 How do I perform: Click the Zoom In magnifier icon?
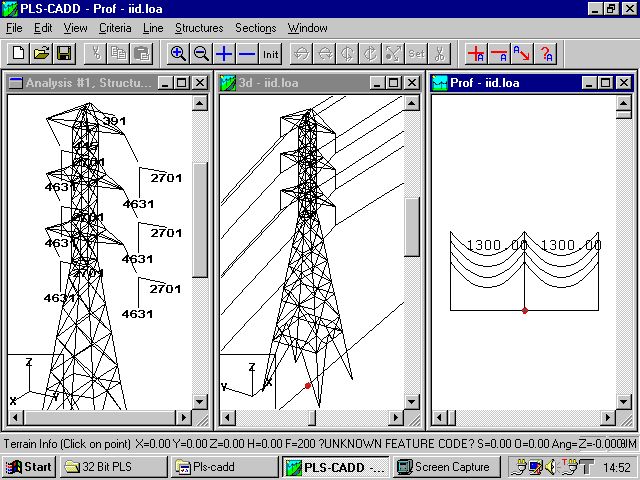178,53
